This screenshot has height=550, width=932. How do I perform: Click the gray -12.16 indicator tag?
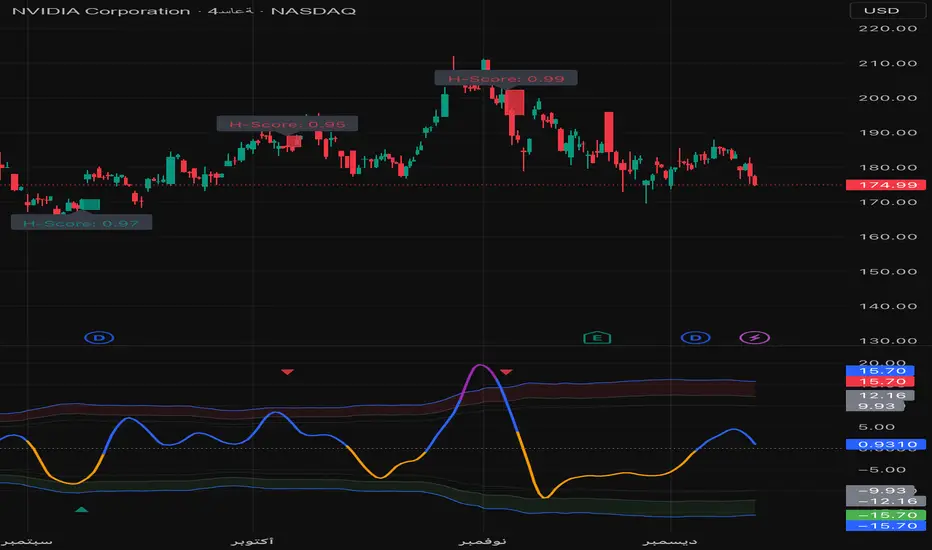click(x=886, y=501)
